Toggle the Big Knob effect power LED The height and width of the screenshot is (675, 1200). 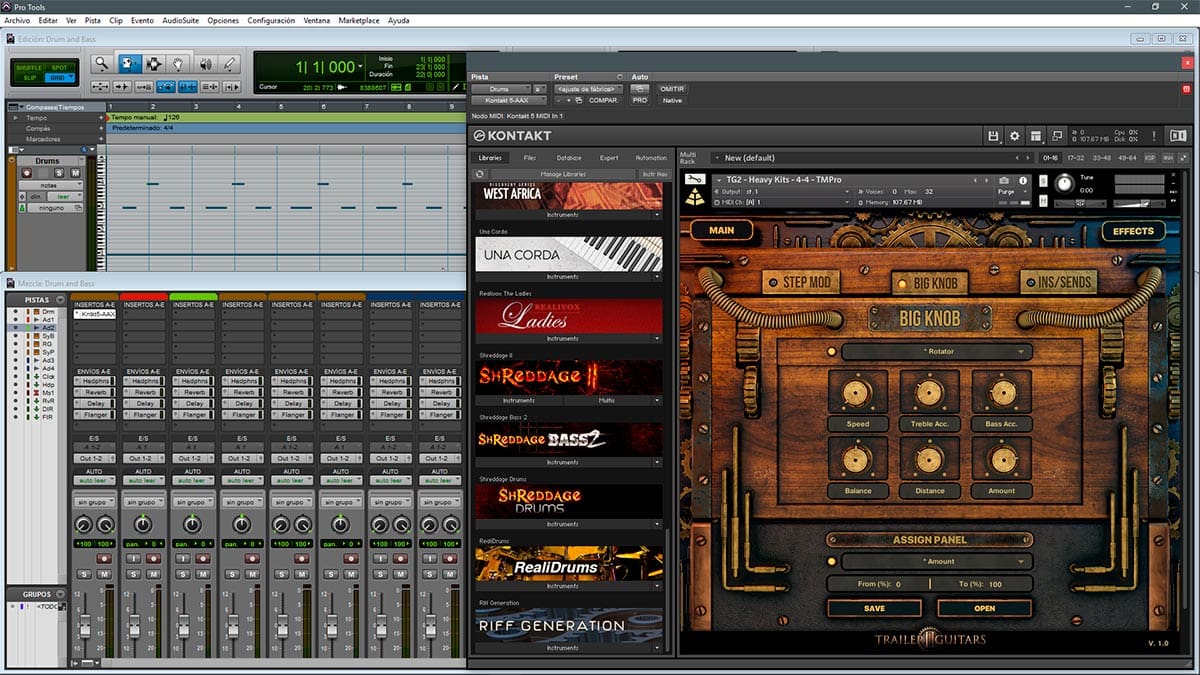click(831, 351)
